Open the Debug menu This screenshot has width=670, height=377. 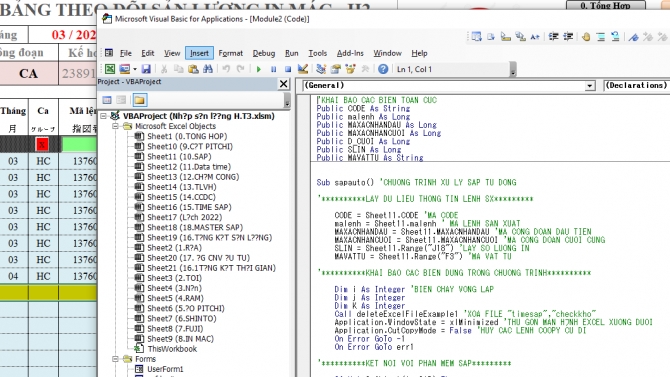[264, 53]
